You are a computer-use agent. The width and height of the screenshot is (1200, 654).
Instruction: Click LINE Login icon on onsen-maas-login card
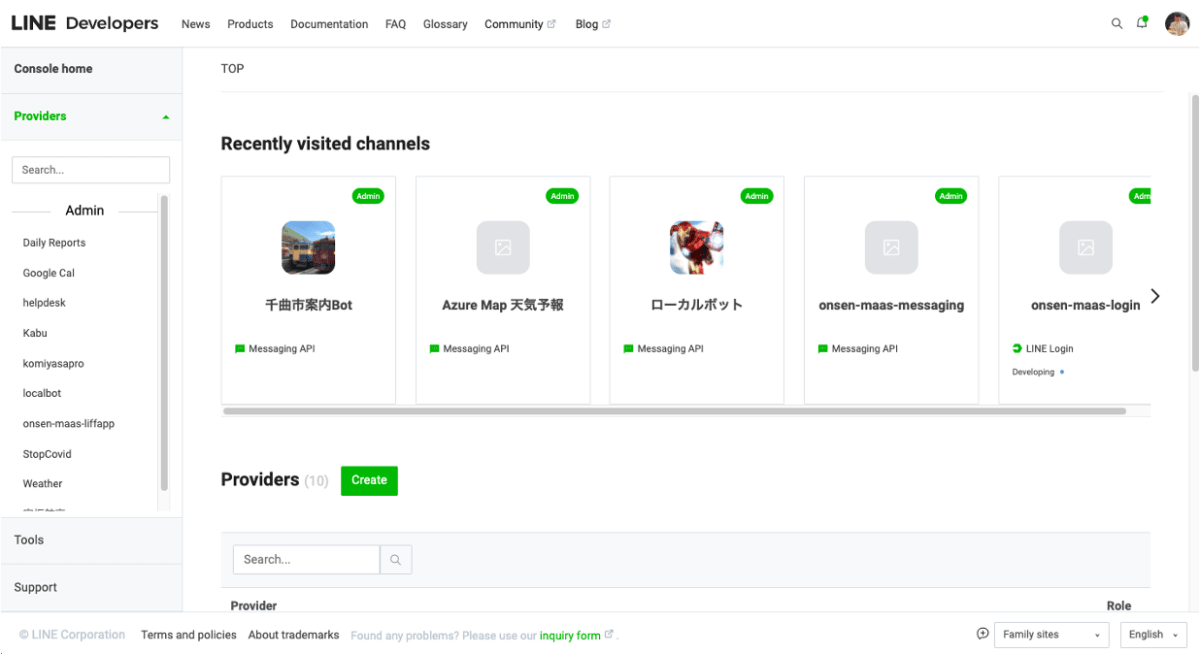[1017, 349]
